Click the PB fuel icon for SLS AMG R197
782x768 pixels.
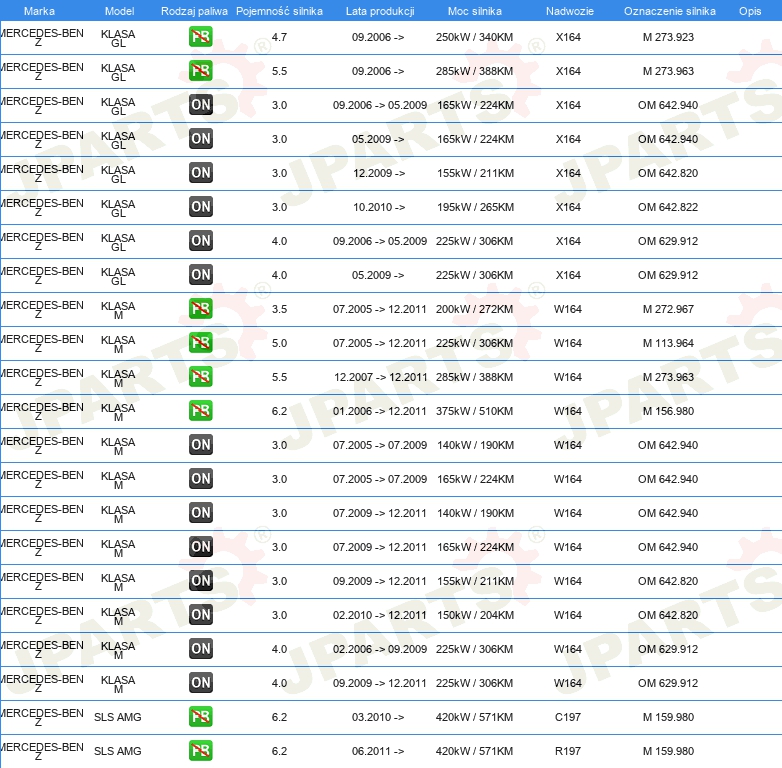click(201, 751)
